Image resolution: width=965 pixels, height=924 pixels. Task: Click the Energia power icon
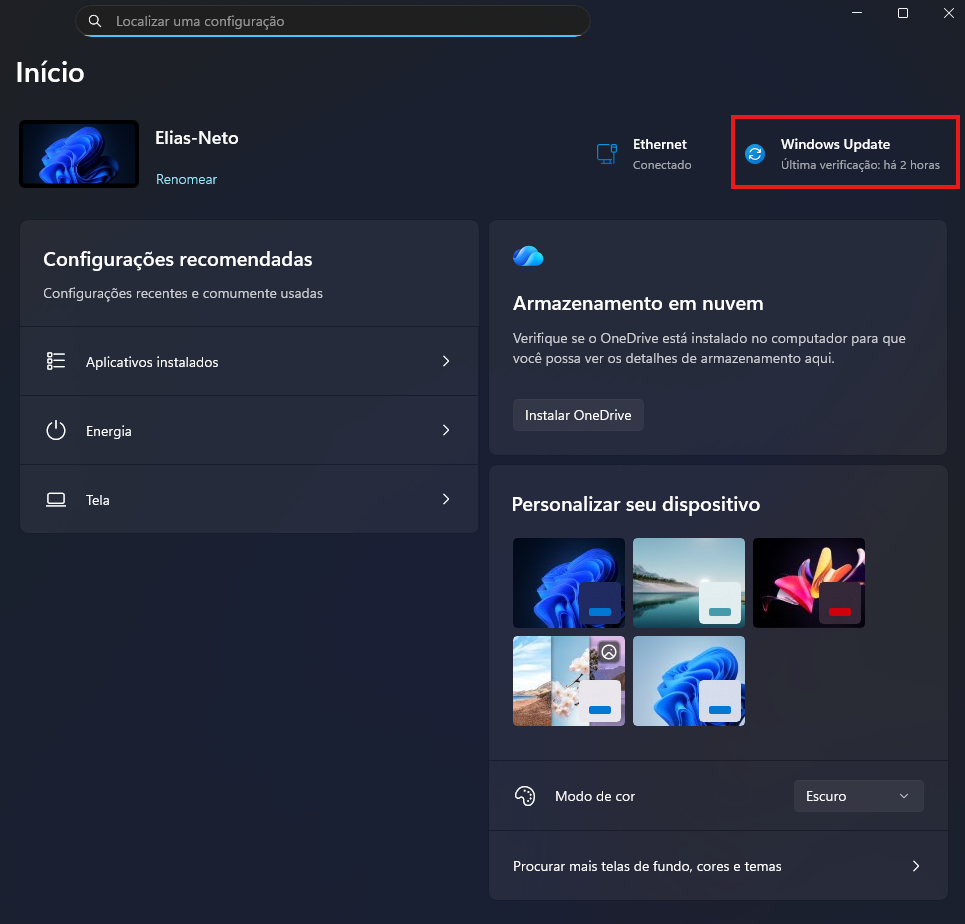56,431
